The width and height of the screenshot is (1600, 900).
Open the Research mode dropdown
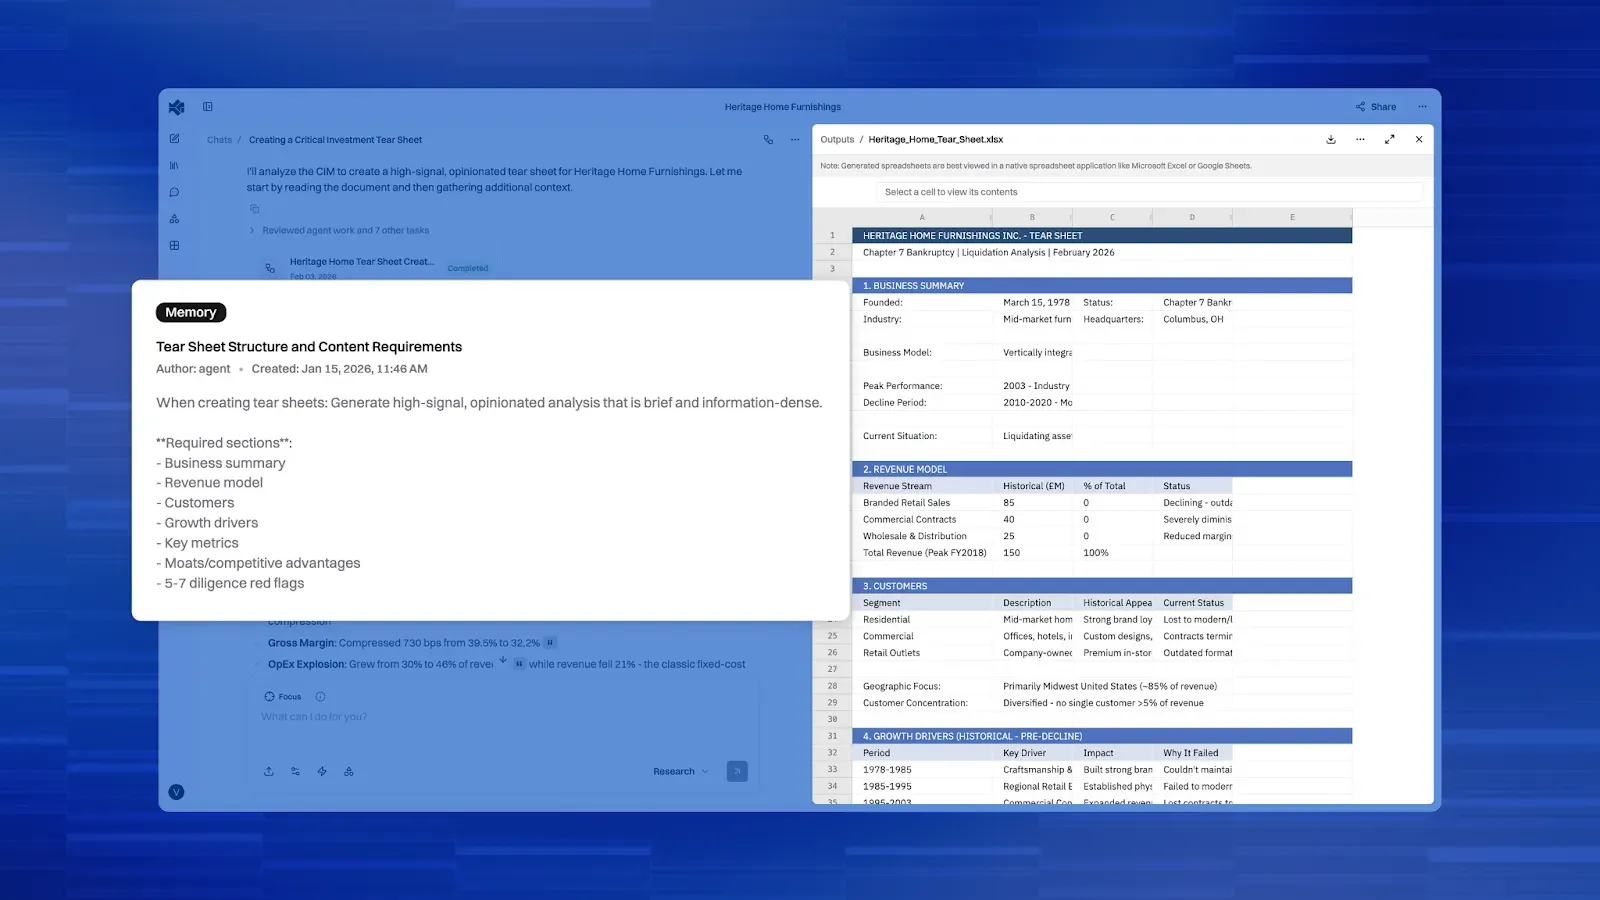pos(681,772)
